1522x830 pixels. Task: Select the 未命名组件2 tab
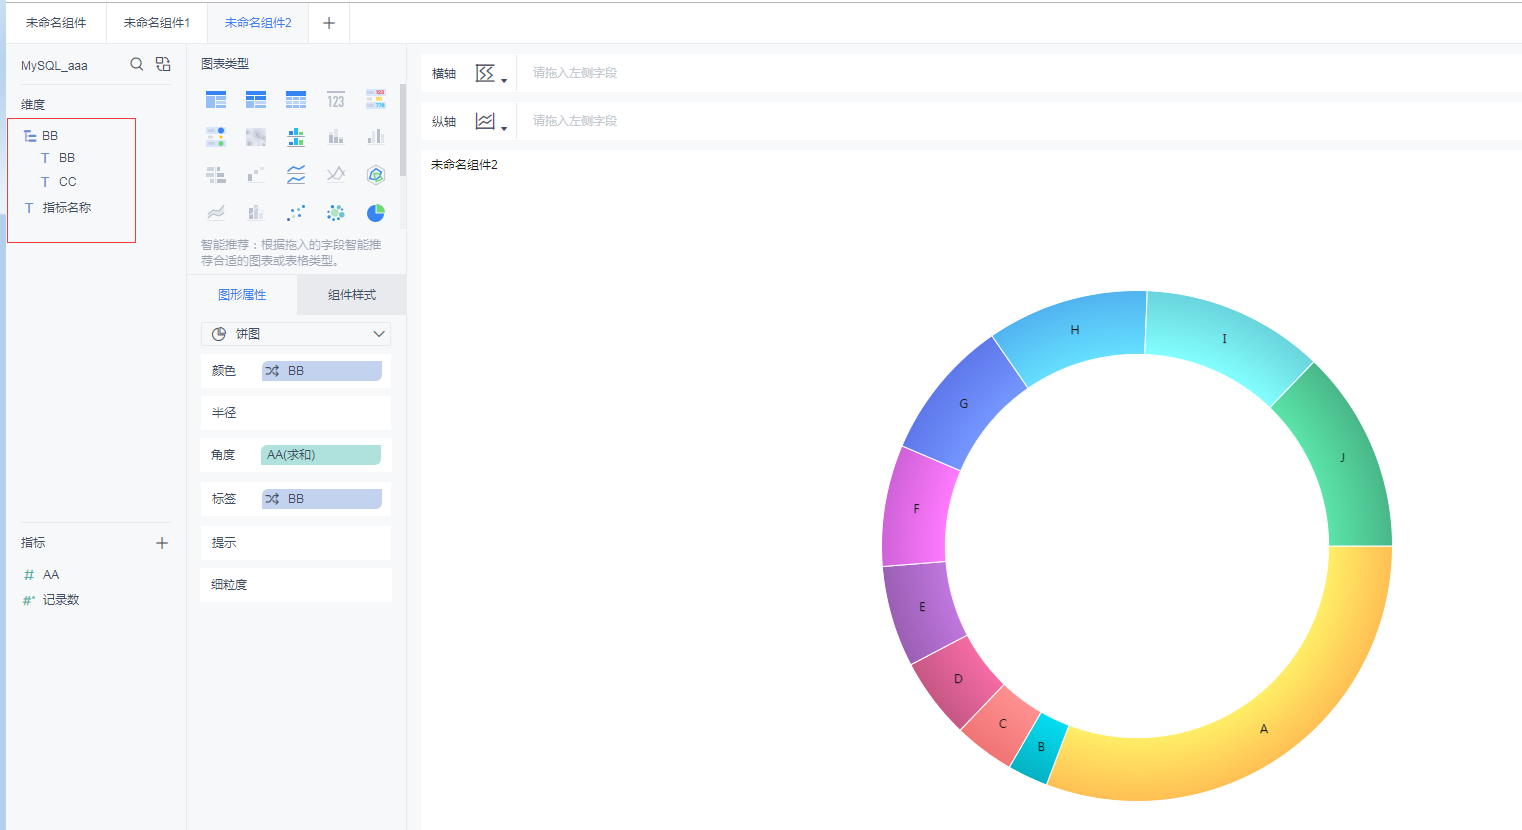point(258,22)
